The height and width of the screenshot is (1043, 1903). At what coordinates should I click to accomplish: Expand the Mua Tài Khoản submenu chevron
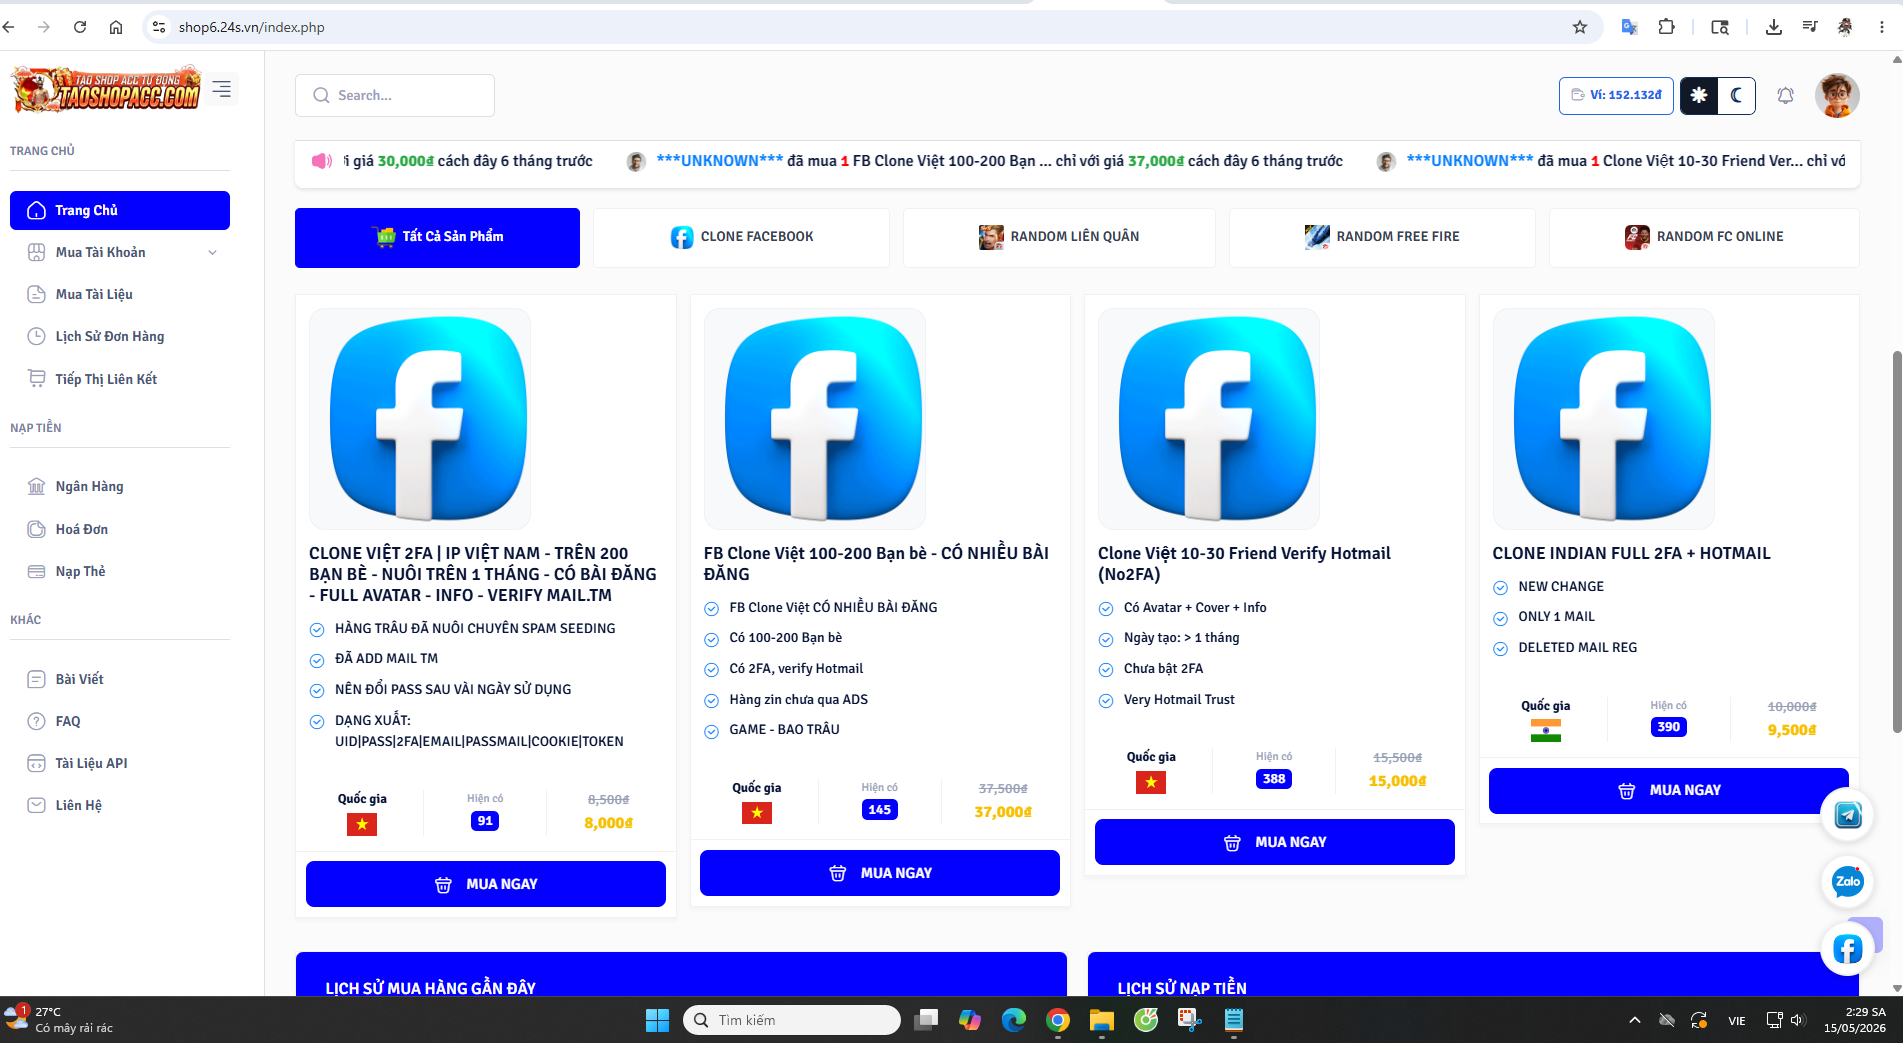click(x=212, y=253)
